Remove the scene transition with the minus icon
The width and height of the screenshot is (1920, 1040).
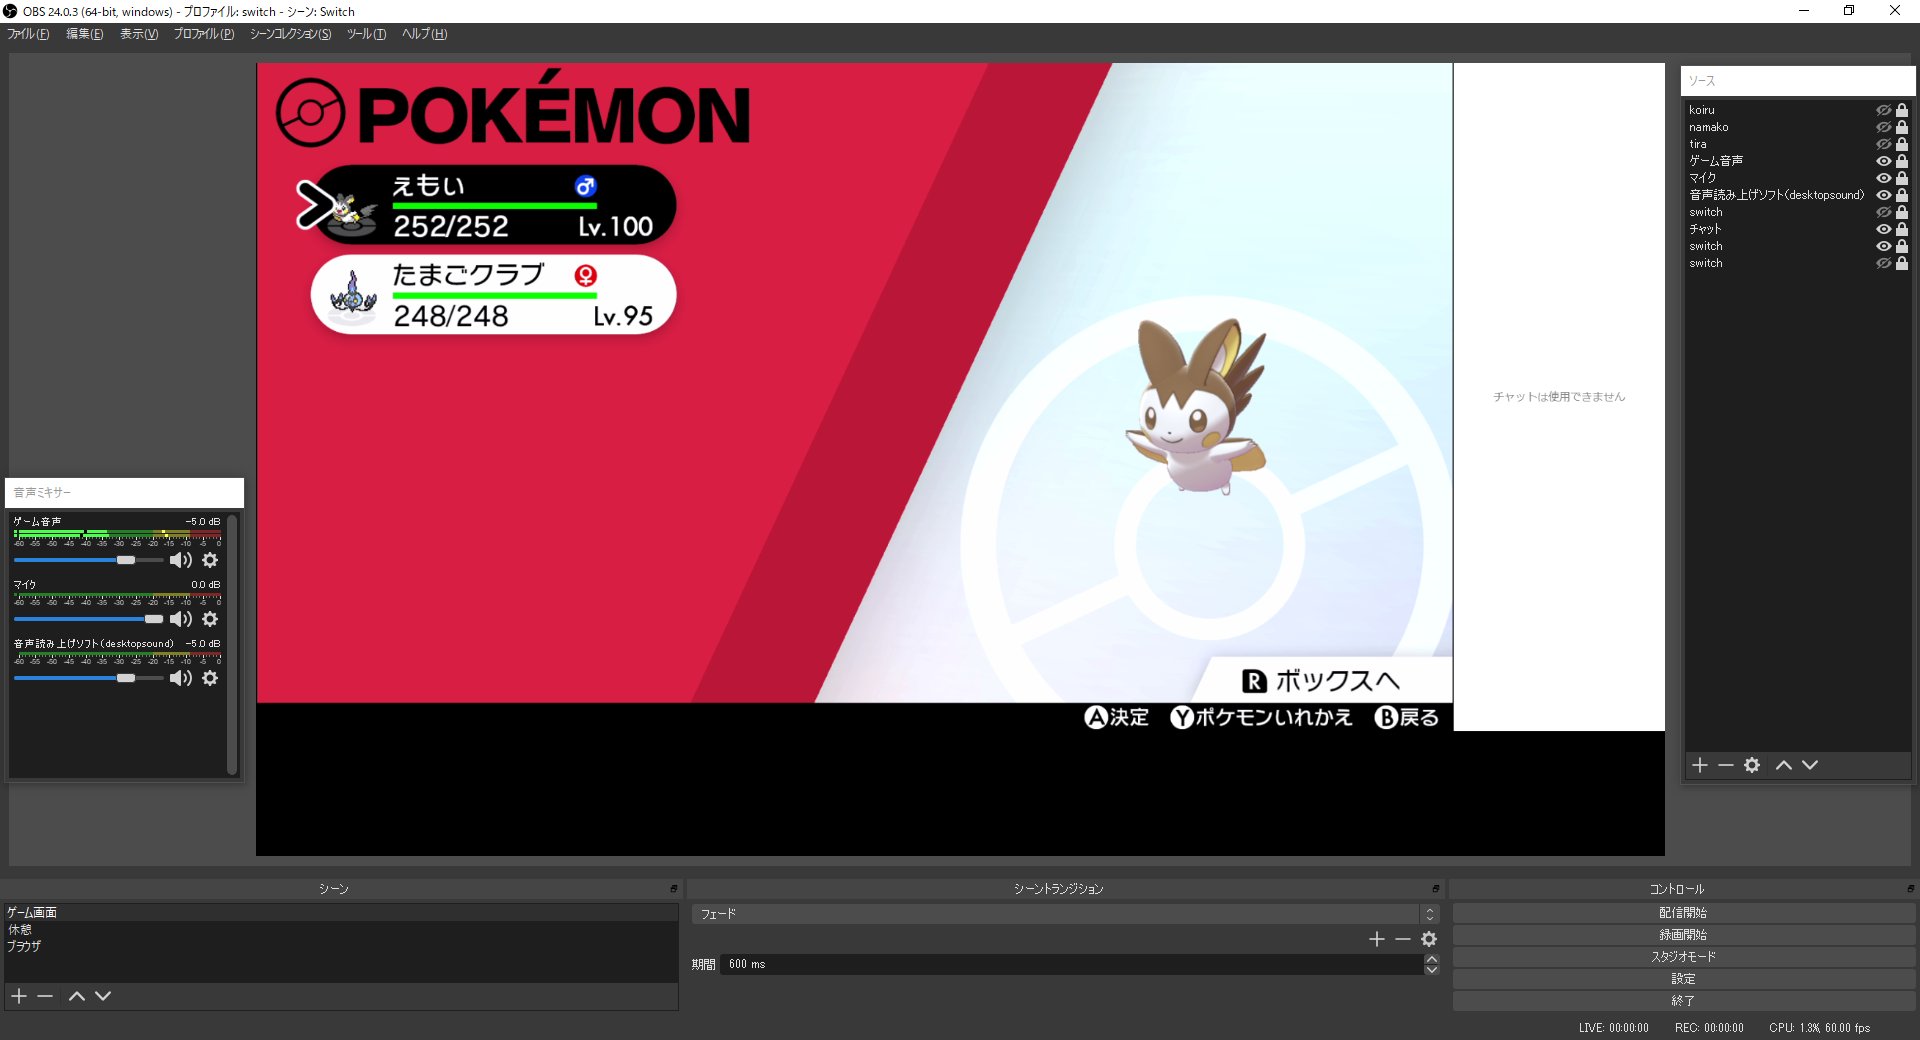[1403, 939]
